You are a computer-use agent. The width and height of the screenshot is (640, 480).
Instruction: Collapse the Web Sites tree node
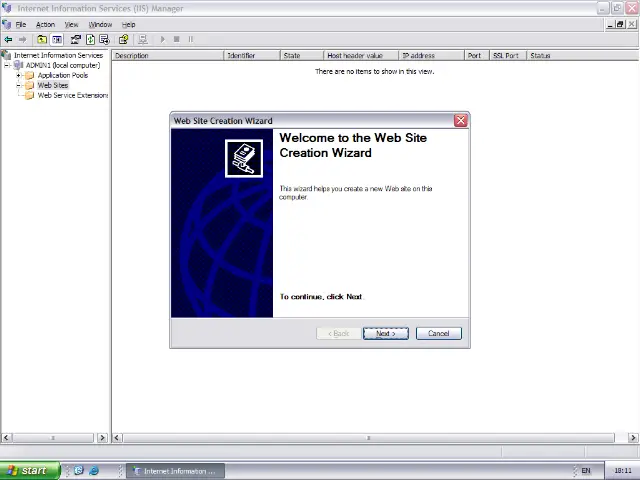[x=18, y=85]
